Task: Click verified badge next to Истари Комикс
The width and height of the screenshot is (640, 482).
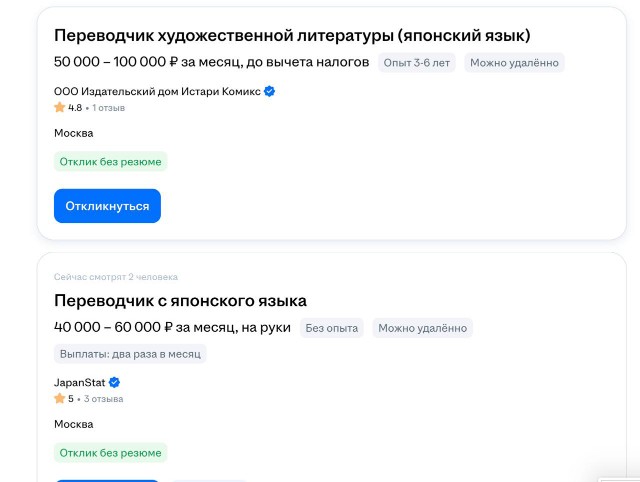Action: pyautogui.click(x=269, y=91)
